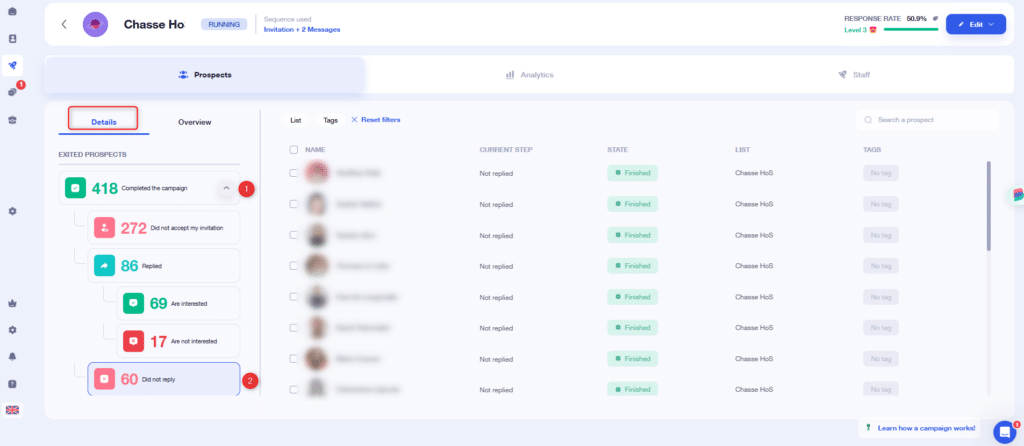Viewport: 1024px width, 446px height.
Task: Open the settings cog above the bell icon
Action: pyautogui.click(x=12, y=330)
